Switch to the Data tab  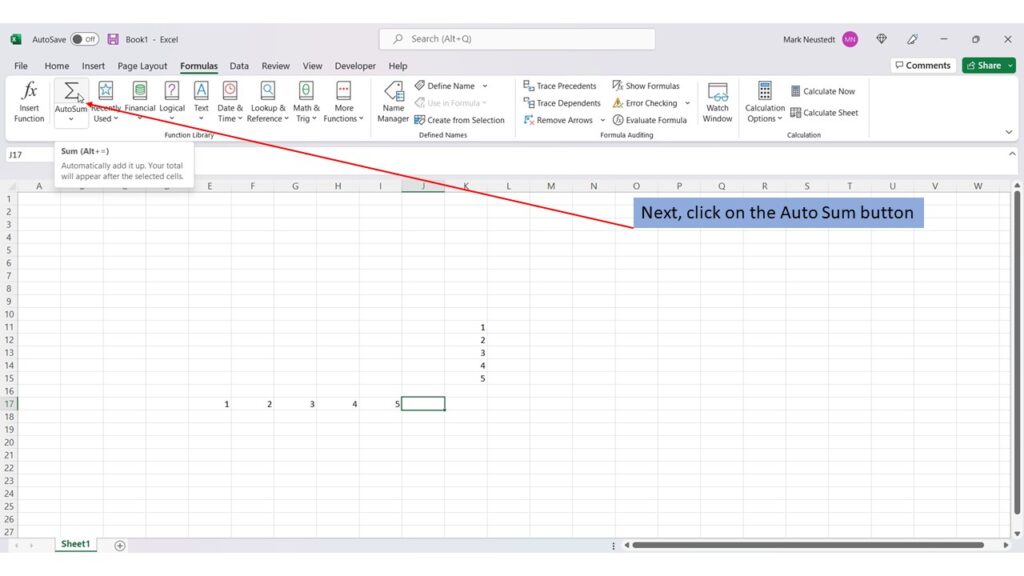[239, 65]
